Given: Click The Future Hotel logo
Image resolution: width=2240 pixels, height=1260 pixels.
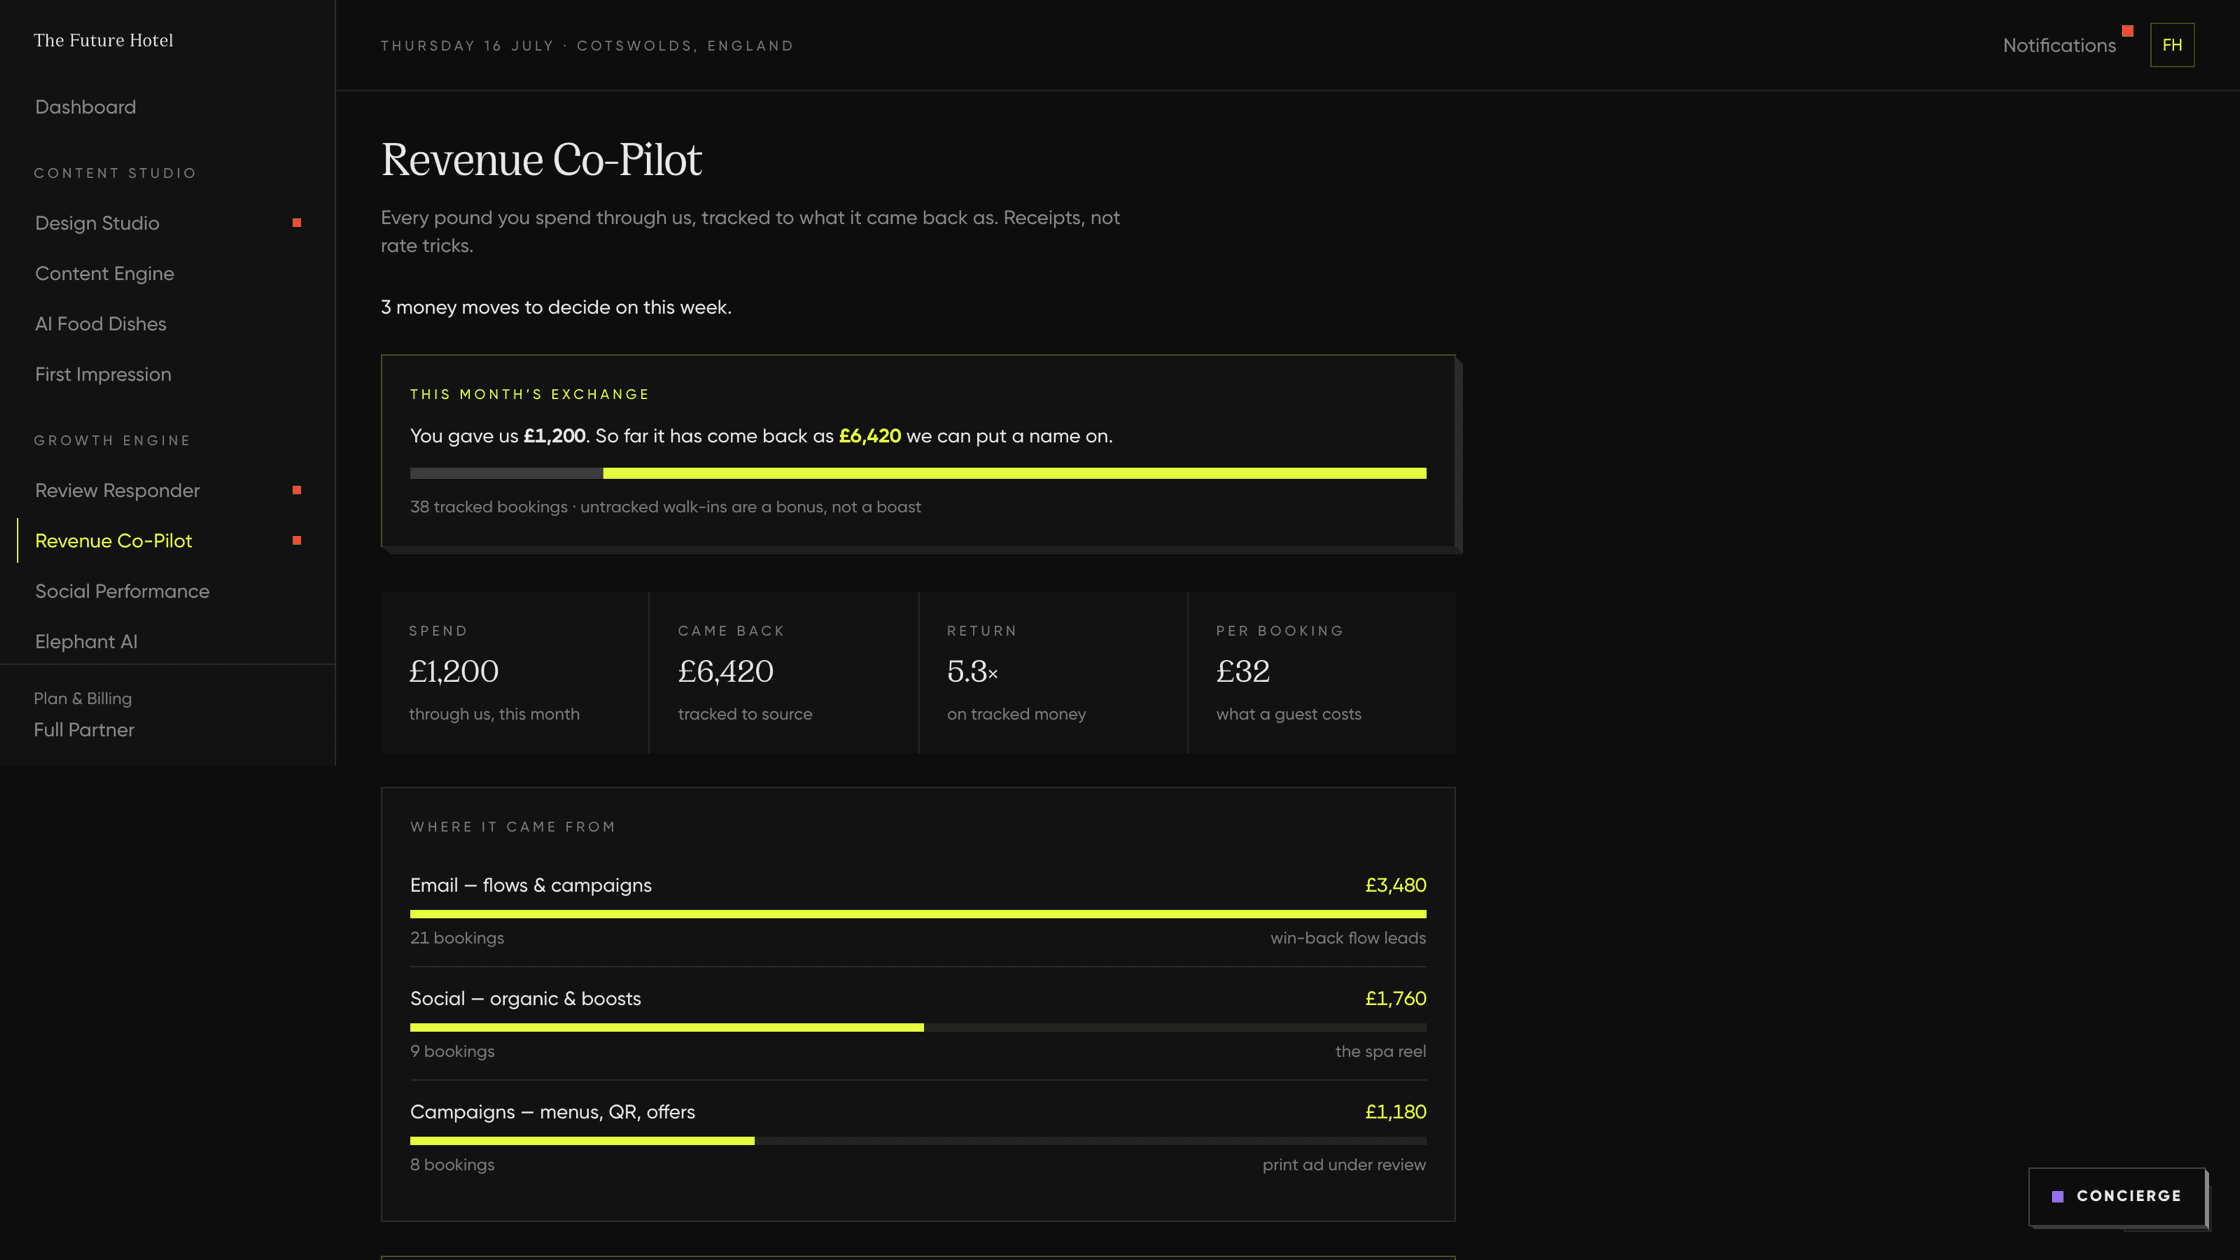Looking at the screenshot, I should pyautogui.click(x=104, y=40).
